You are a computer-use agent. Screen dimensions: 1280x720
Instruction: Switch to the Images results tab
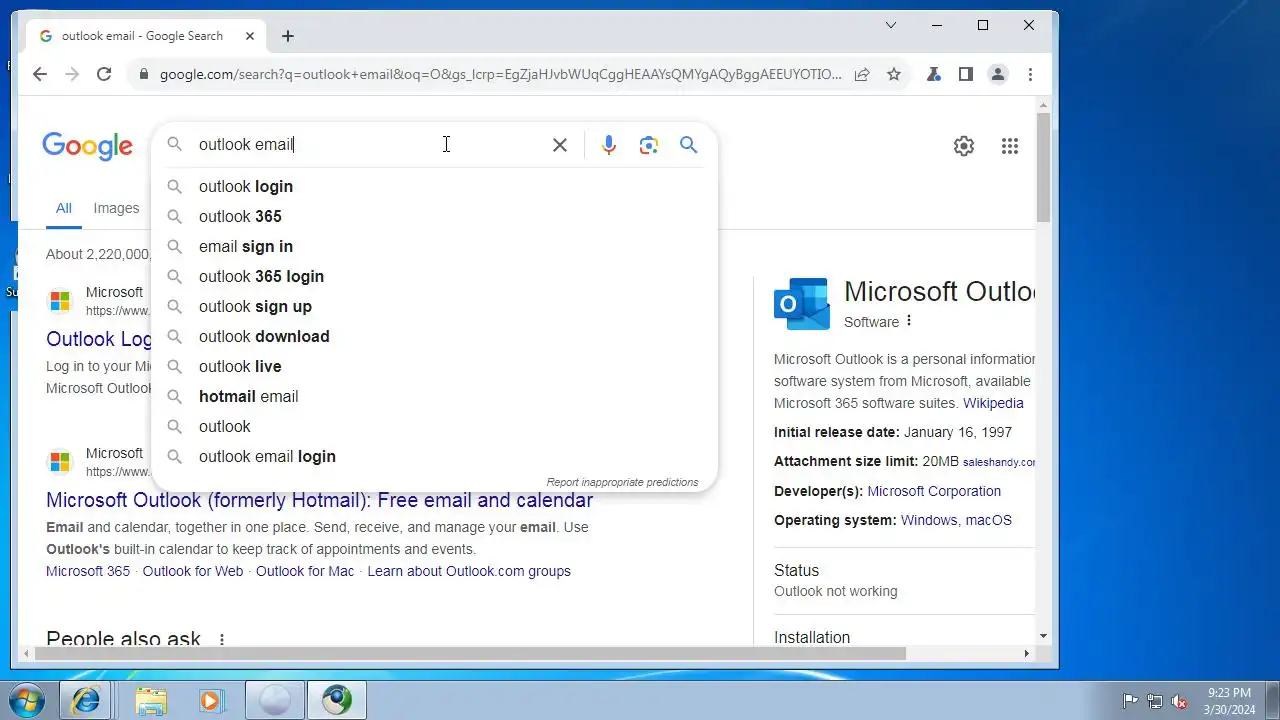[116, 208]
